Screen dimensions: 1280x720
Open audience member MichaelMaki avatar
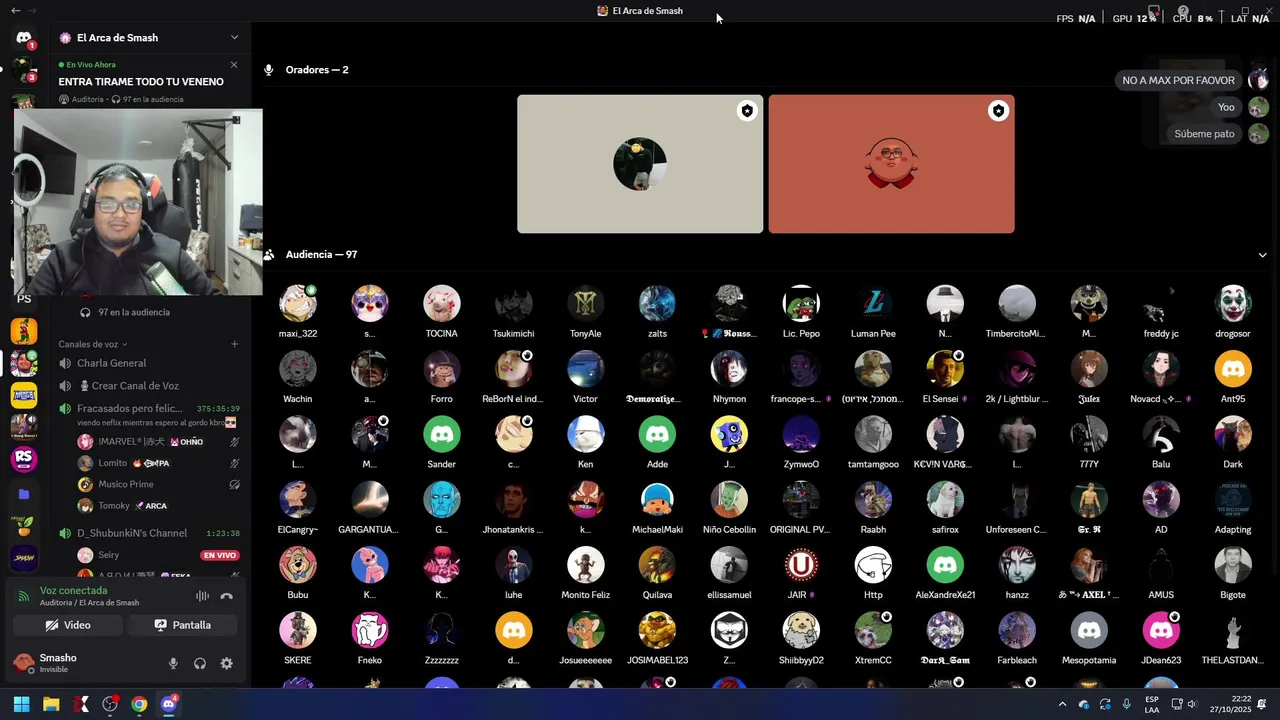tap(657, 499)
